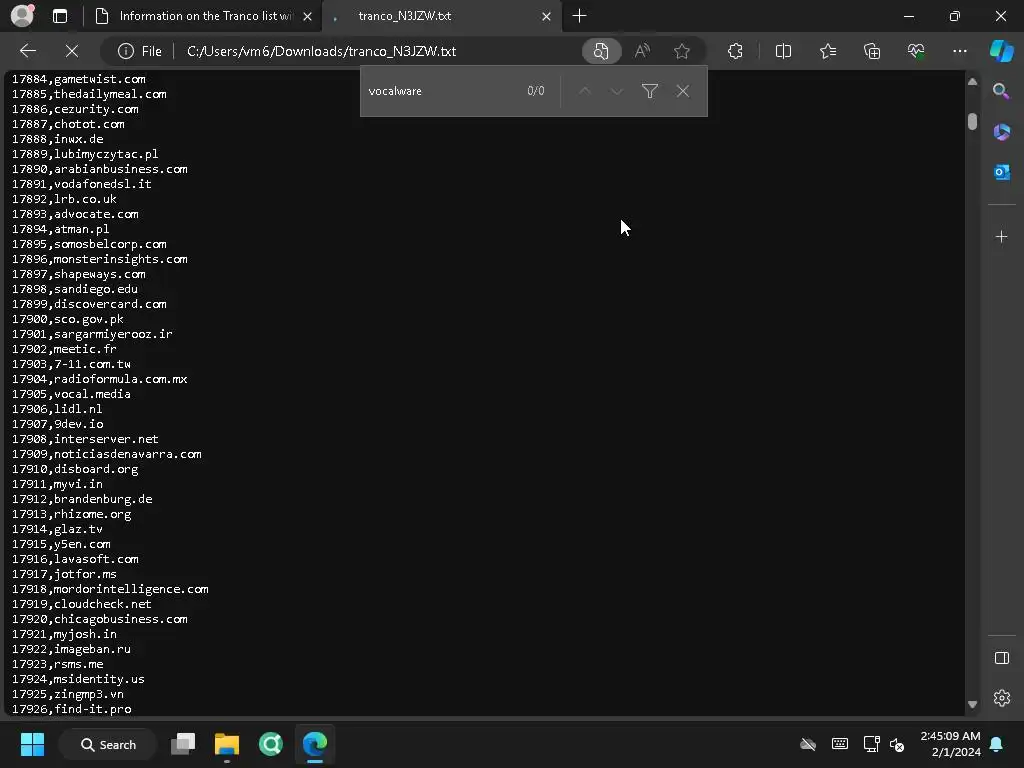Screen dimensions: 1024x768
Task: Click scrollbar up arrow
Action: (x=972, y=82)
